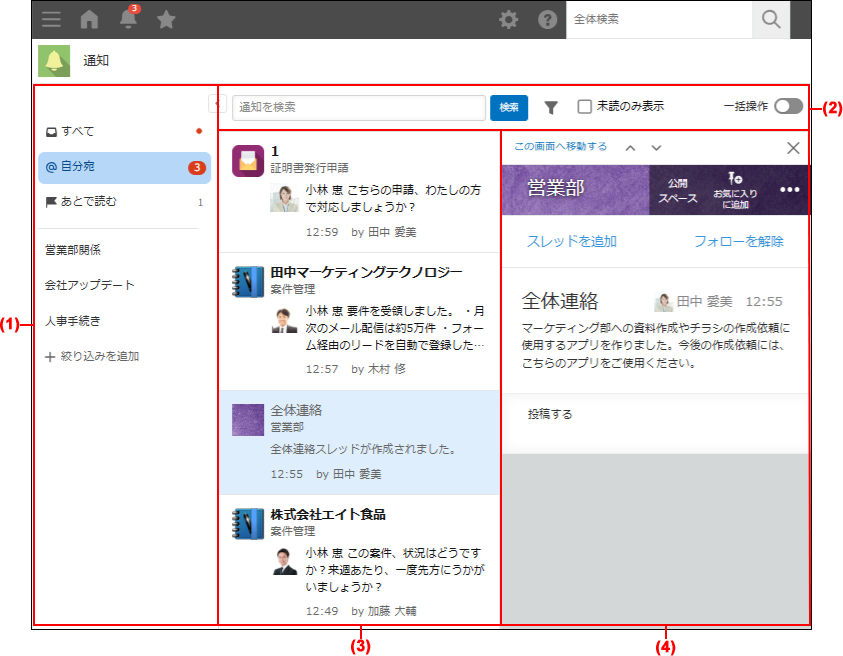Click the 12:57 by 木村 修 timestamp
The image size is (843, 656).
pos(355,369)
